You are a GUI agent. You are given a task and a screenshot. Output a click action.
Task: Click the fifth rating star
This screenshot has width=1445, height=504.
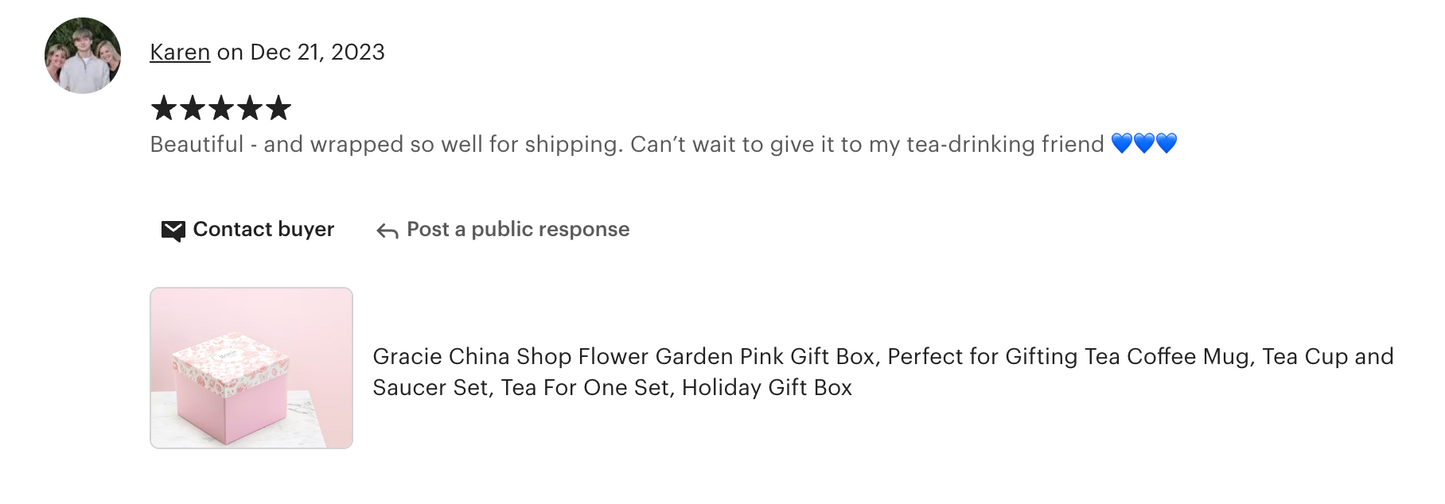tap(278, 108)
